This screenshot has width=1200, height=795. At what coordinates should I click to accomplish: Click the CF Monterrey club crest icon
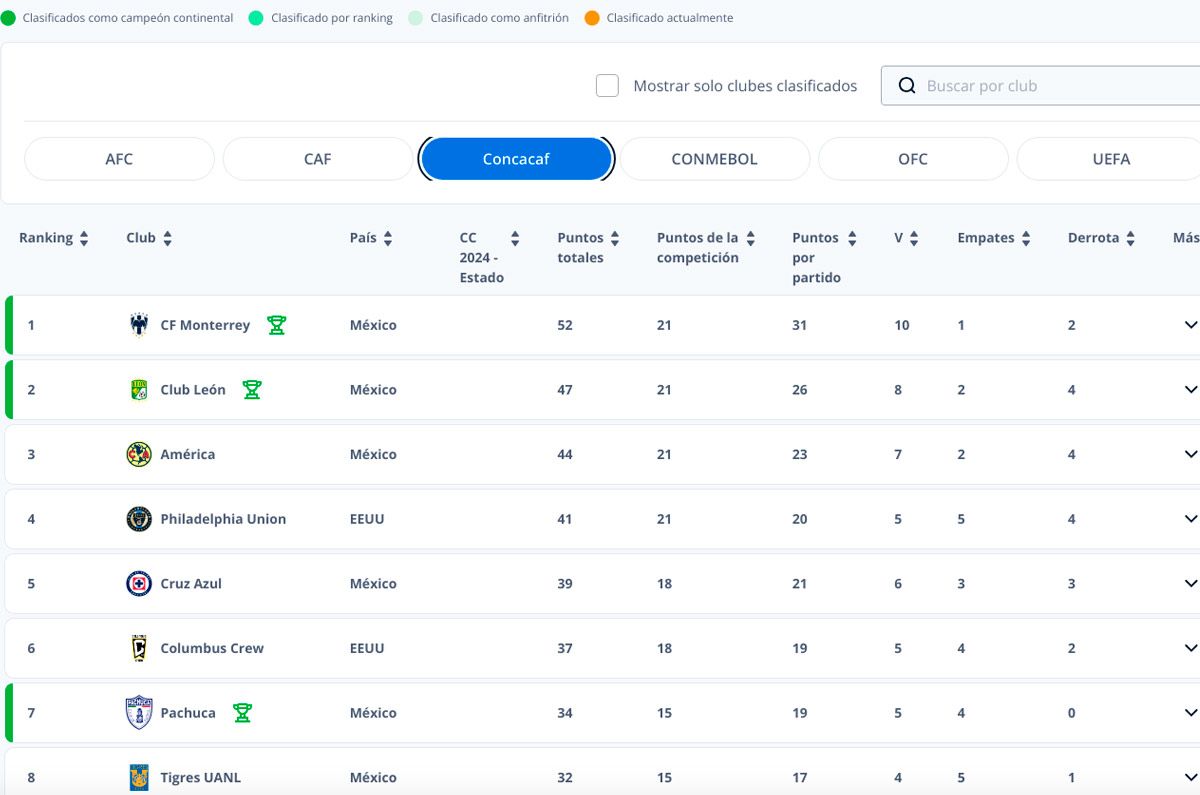[x=139, y=325]
